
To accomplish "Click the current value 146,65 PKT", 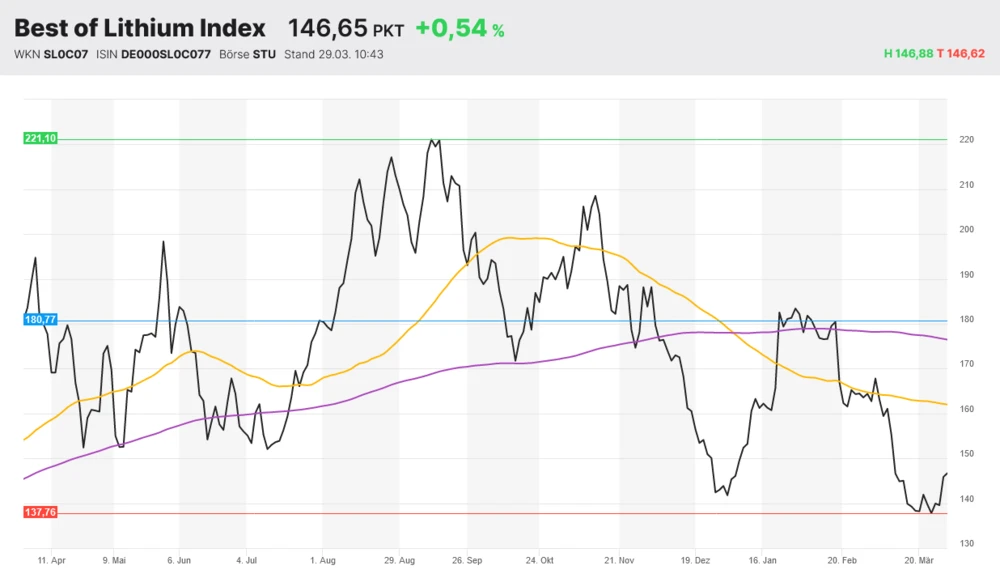I will click(328, 27).
